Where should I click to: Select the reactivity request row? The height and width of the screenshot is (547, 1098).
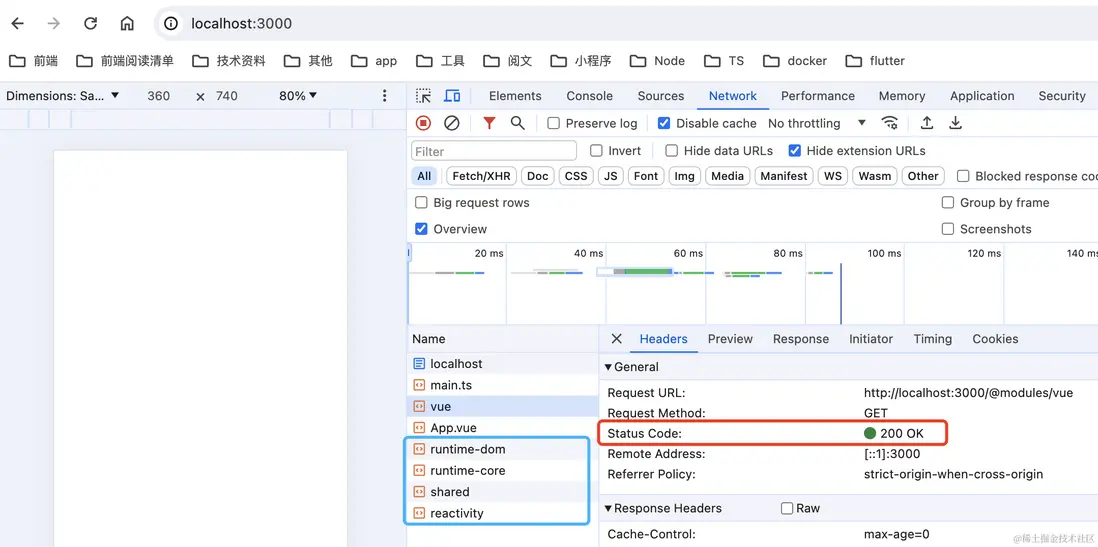coord(503,513)
